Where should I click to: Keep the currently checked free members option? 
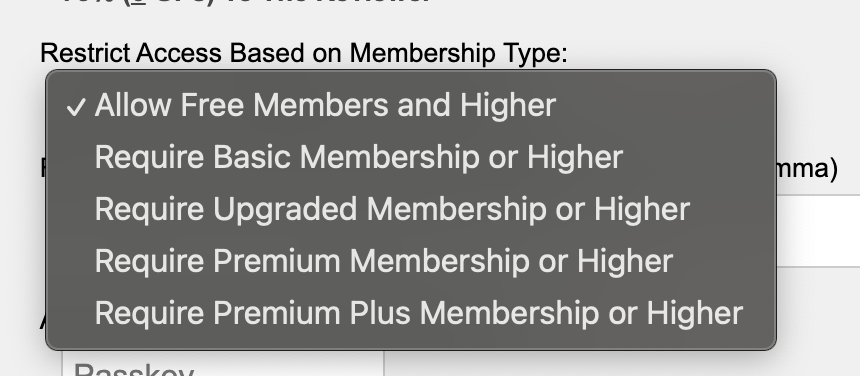tap(411, 105)
